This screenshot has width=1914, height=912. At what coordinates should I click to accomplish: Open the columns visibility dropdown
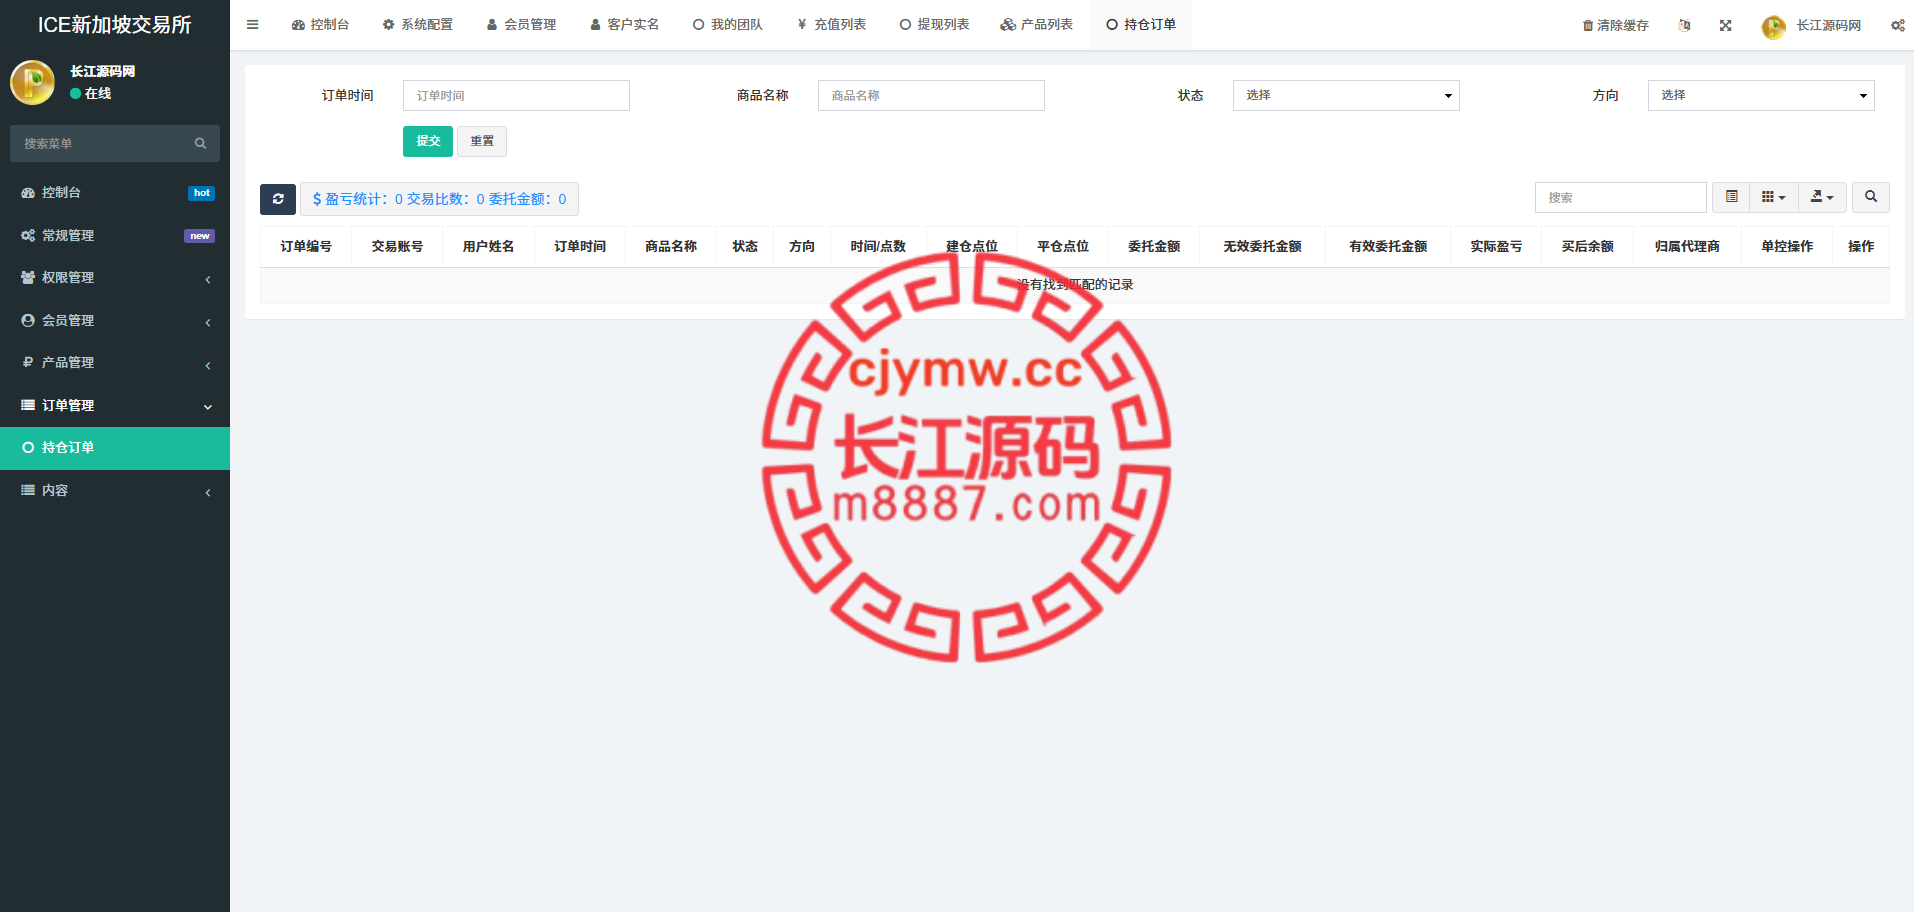(1773, 197)
